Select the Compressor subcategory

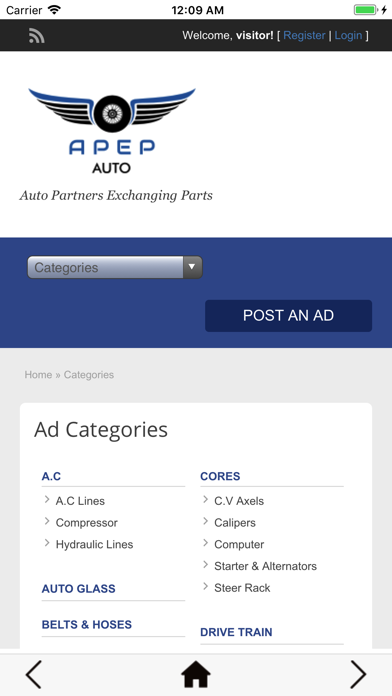click(87, 522)
